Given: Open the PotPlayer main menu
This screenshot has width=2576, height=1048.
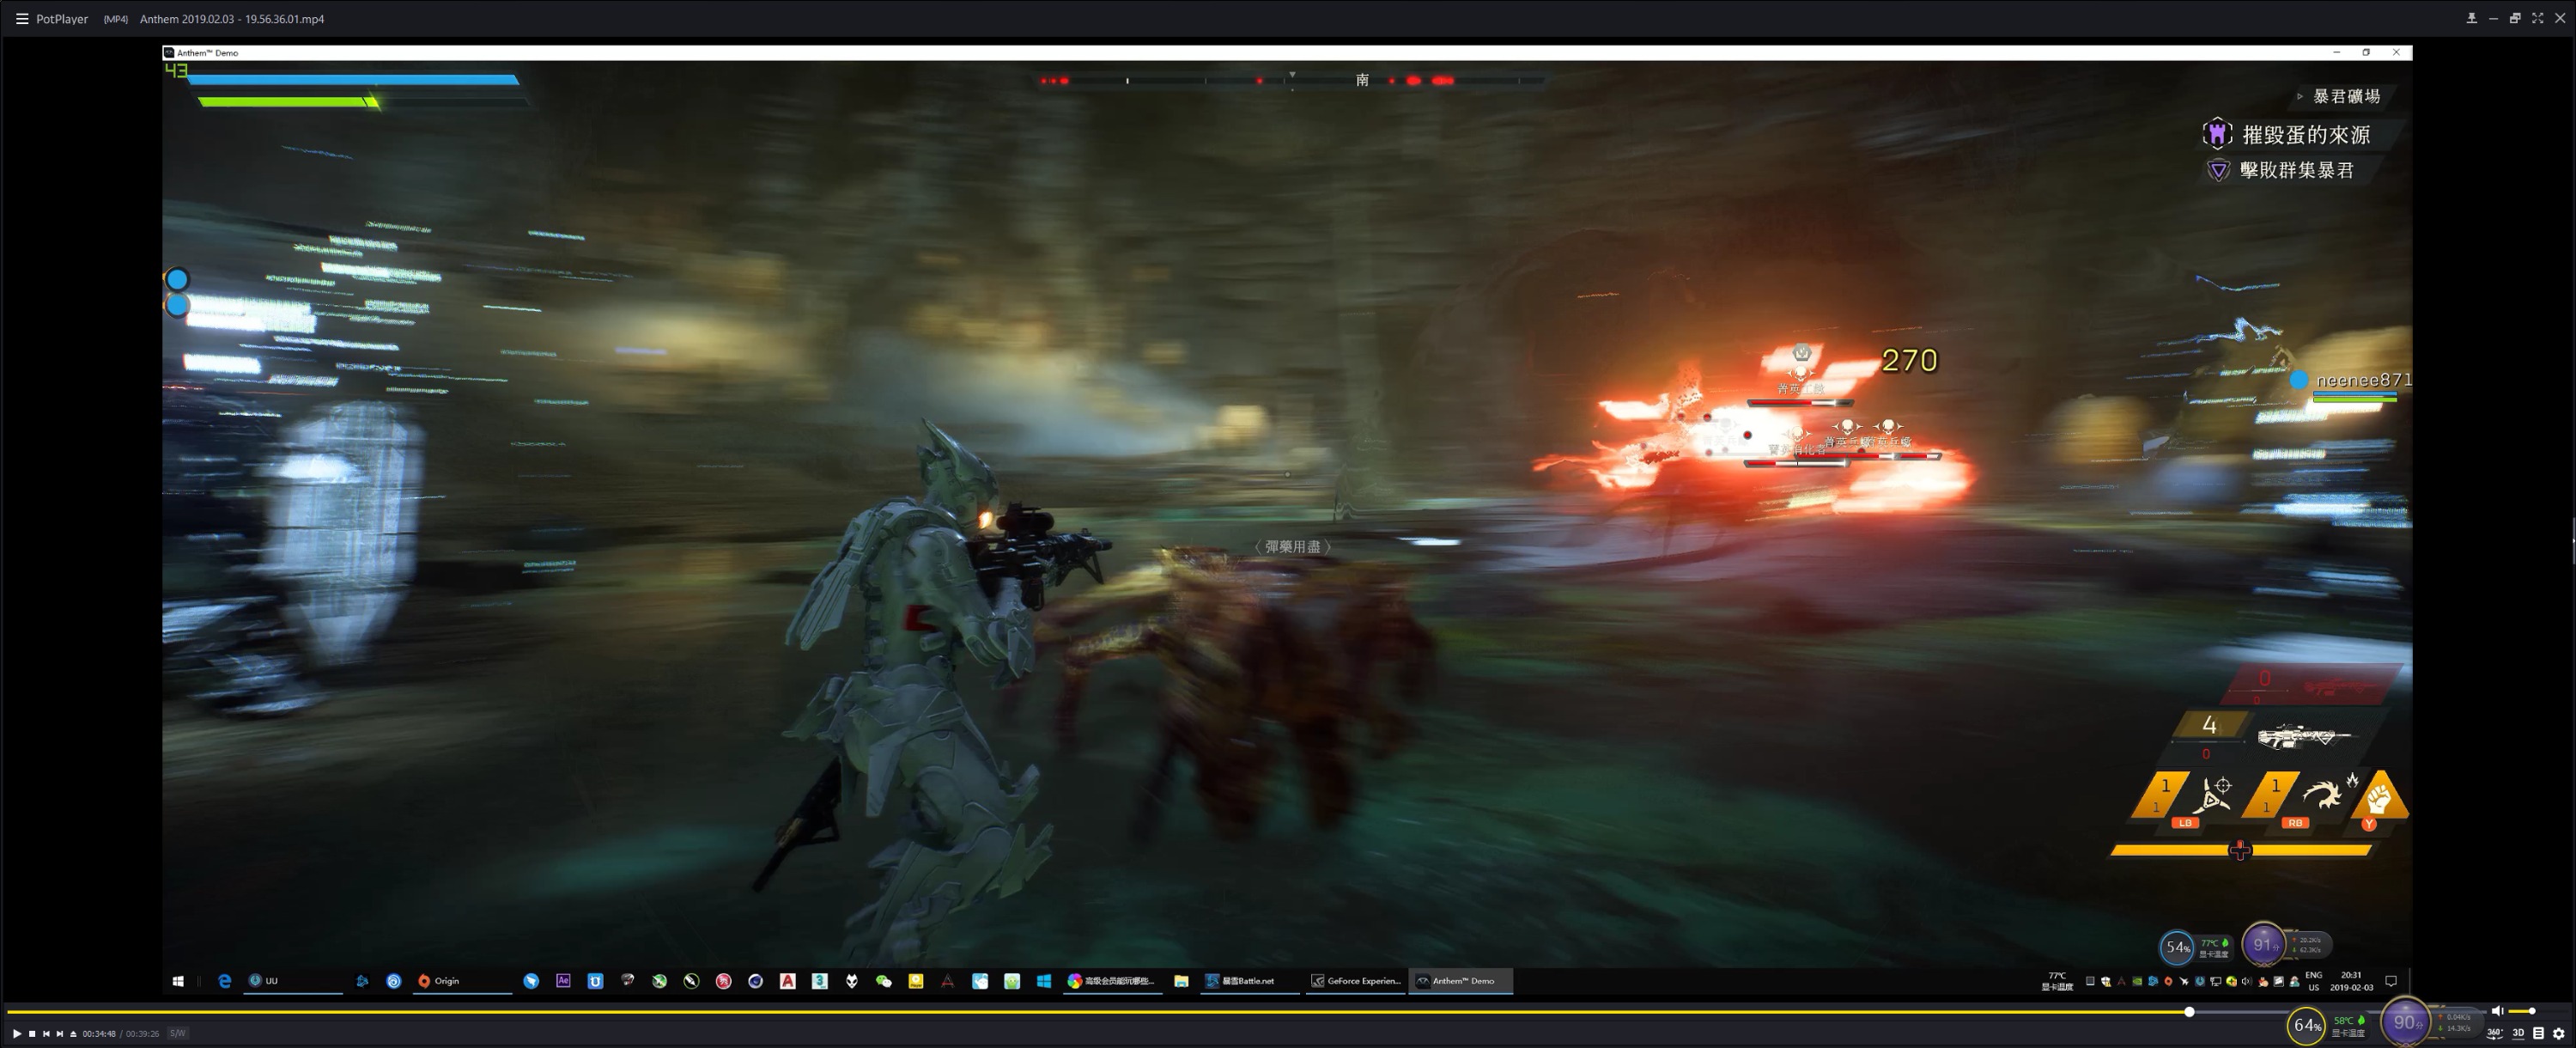Looking at the screenshot, I should pos(22,19).
